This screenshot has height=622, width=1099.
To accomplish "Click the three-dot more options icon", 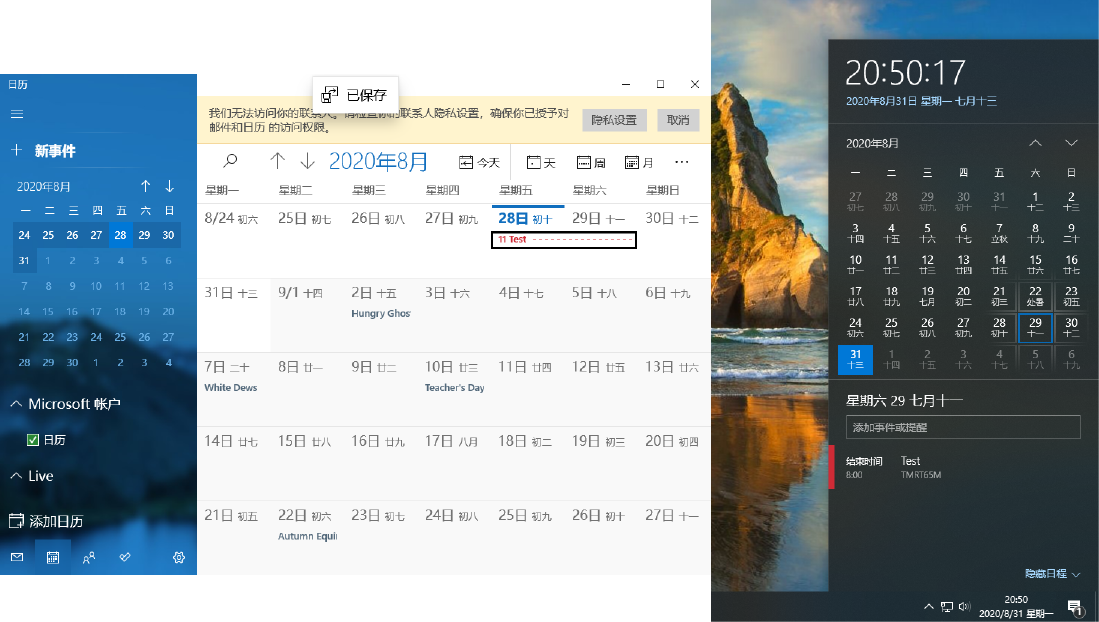I will click(682, 161).
